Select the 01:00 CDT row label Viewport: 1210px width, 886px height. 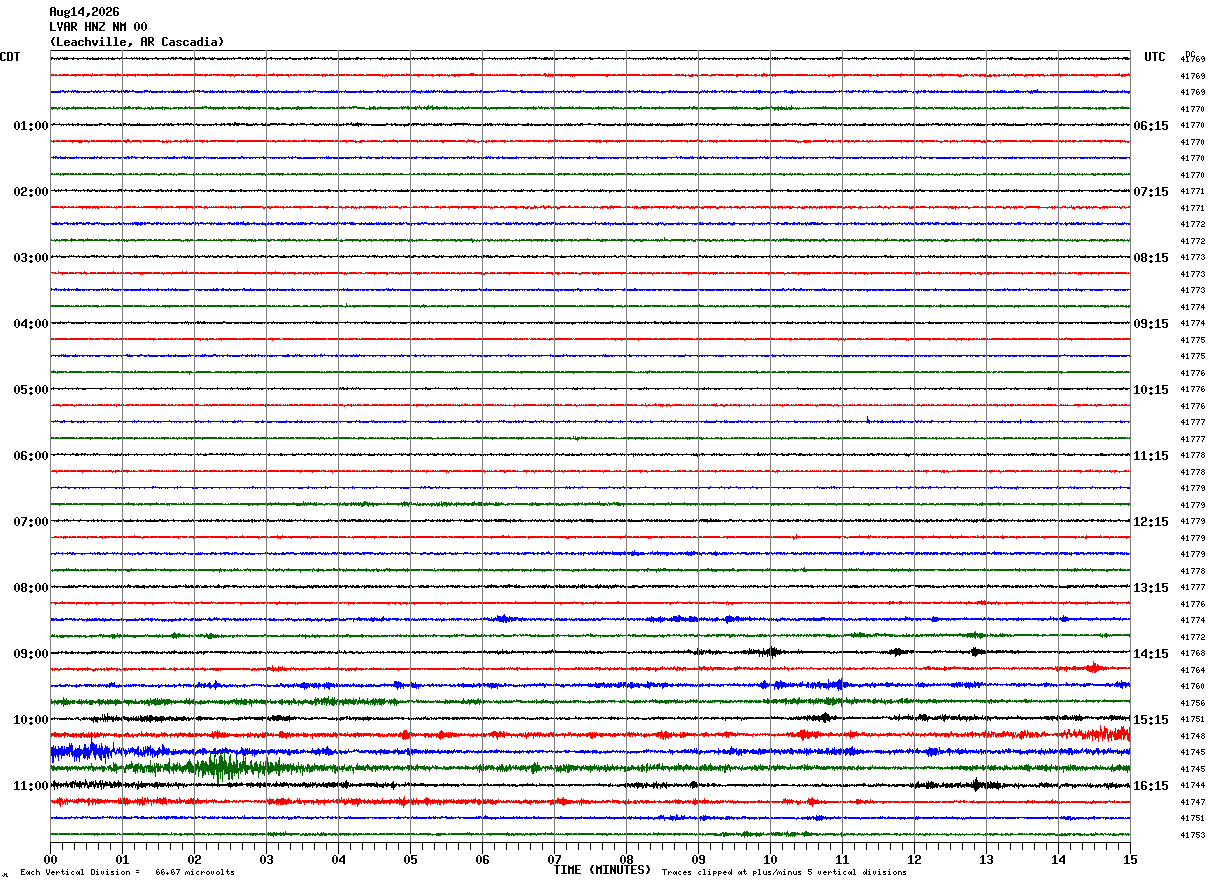point(31,126)
